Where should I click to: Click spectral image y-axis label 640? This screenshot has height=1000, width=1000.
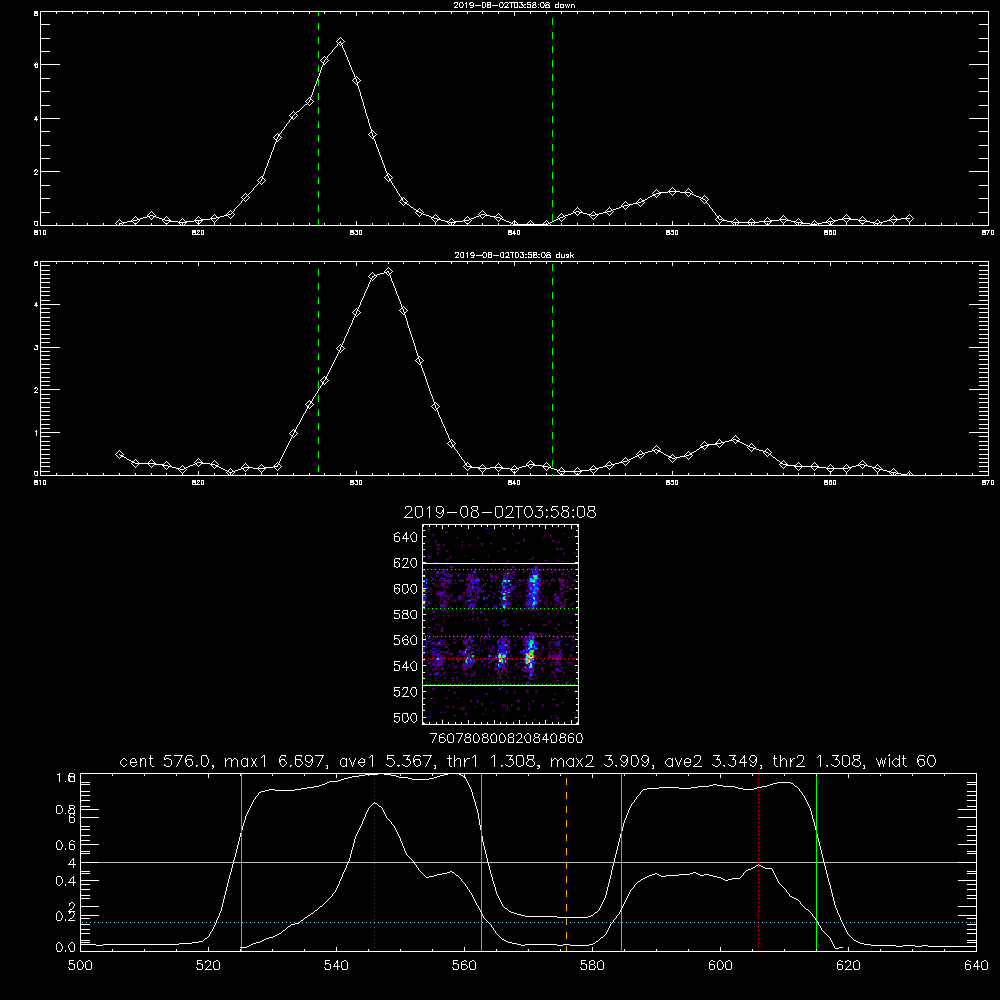click(405, 538)
